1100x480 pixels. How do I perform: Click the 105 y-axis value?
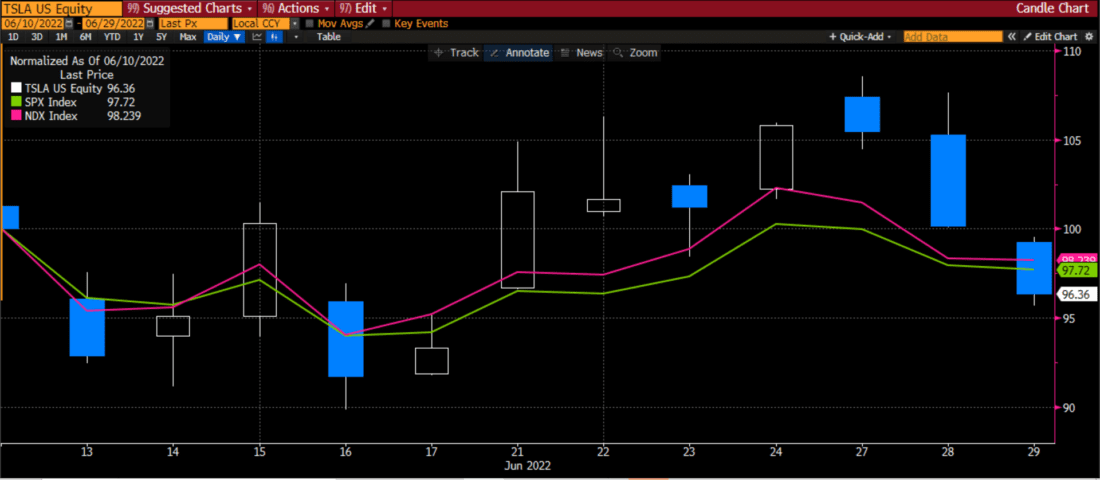pos(1073,140)
